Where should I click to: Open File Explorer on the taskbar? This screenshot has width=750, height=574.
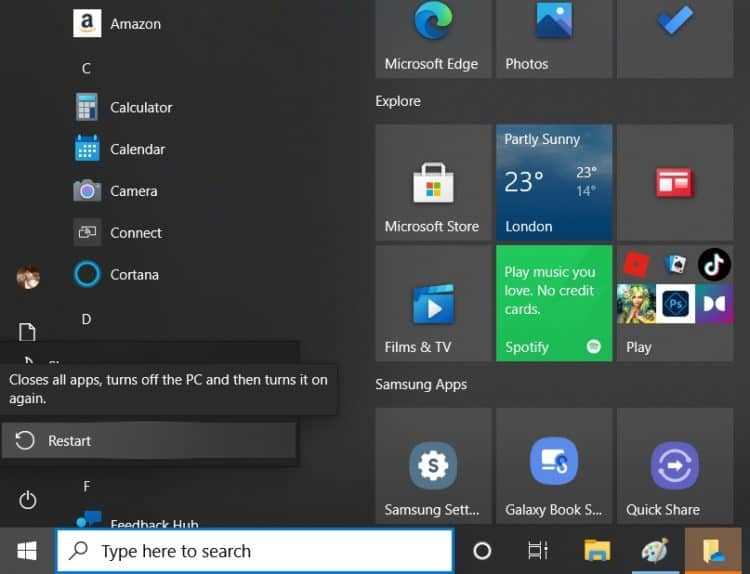597,551
